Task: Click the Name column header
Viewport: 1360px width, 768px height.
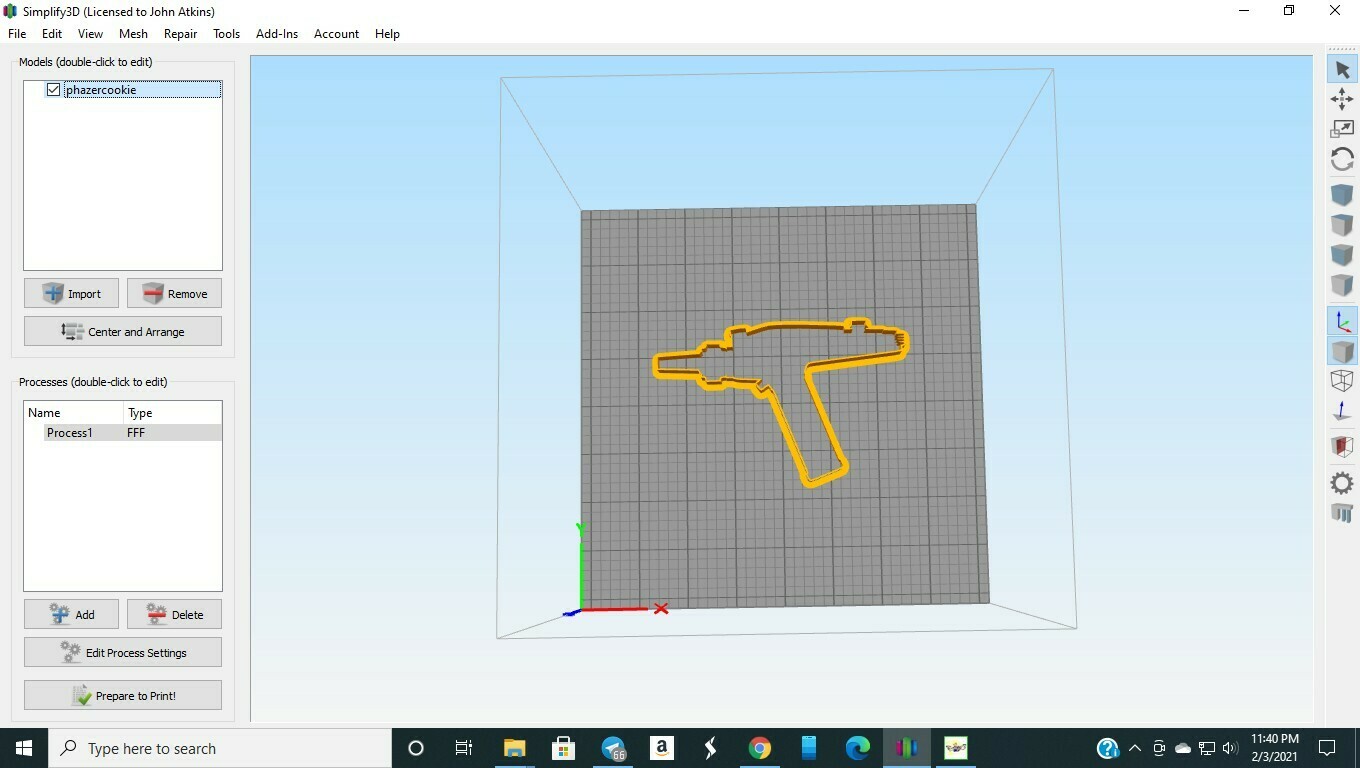Action: click(x=73, y=413)
